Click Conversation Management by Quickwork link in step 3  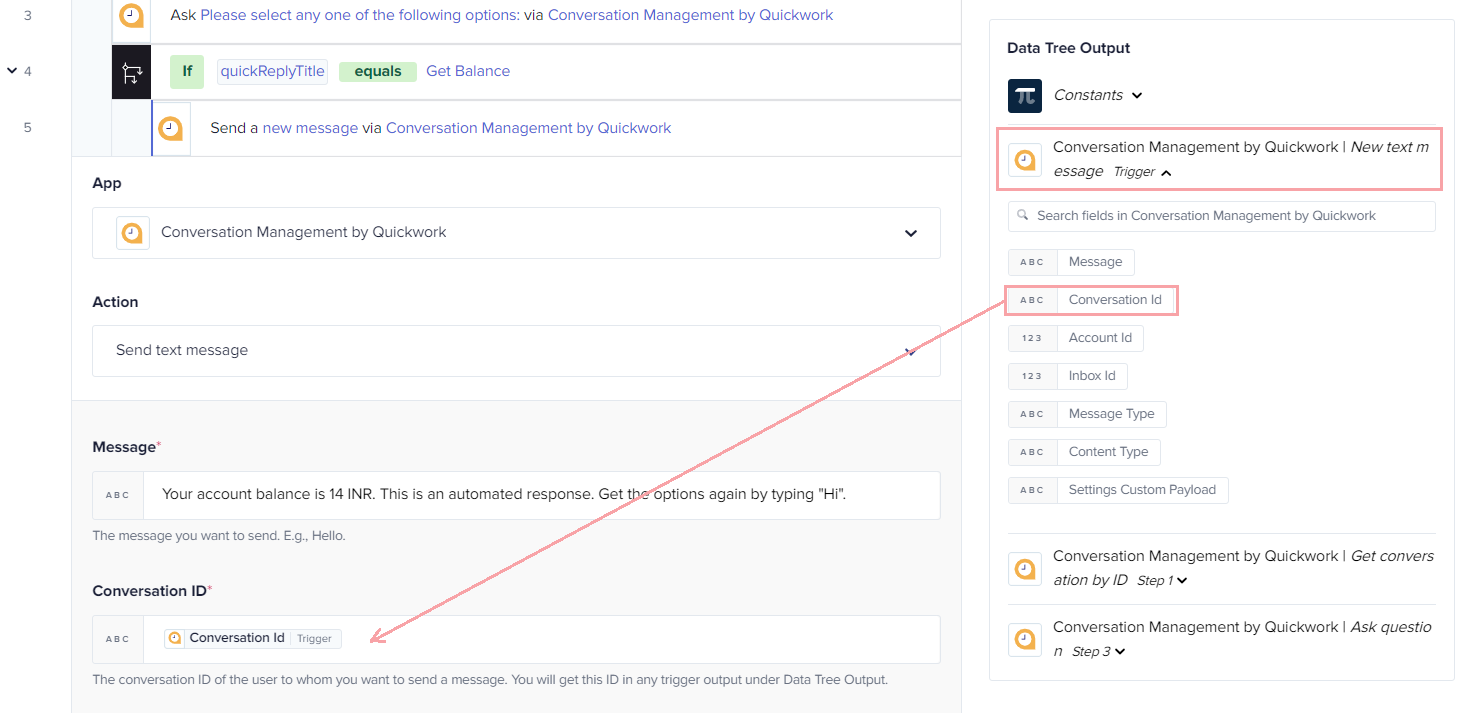click(x=690, y=15)
